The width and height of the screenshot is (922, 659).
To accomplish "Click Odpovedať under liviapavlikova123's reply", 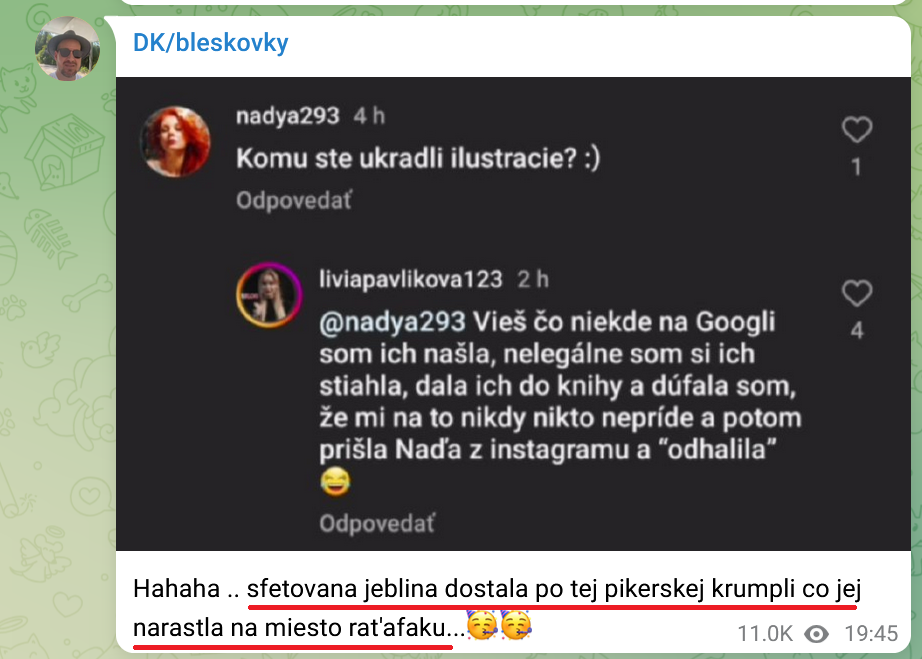I will tap(377, 523).
